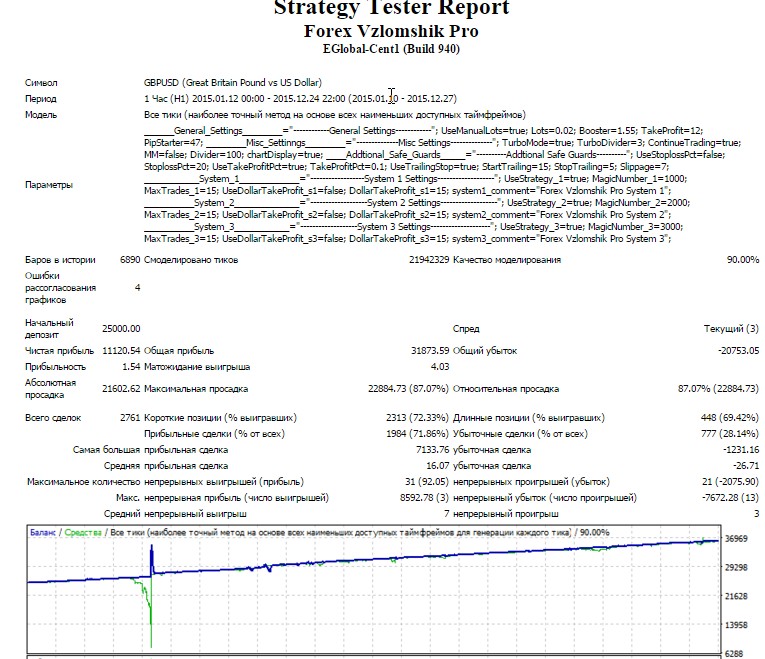The width and height of the screenshot is (765, 659).
Task: Select the ticks value '21942329'
Action: coord(429,260)
